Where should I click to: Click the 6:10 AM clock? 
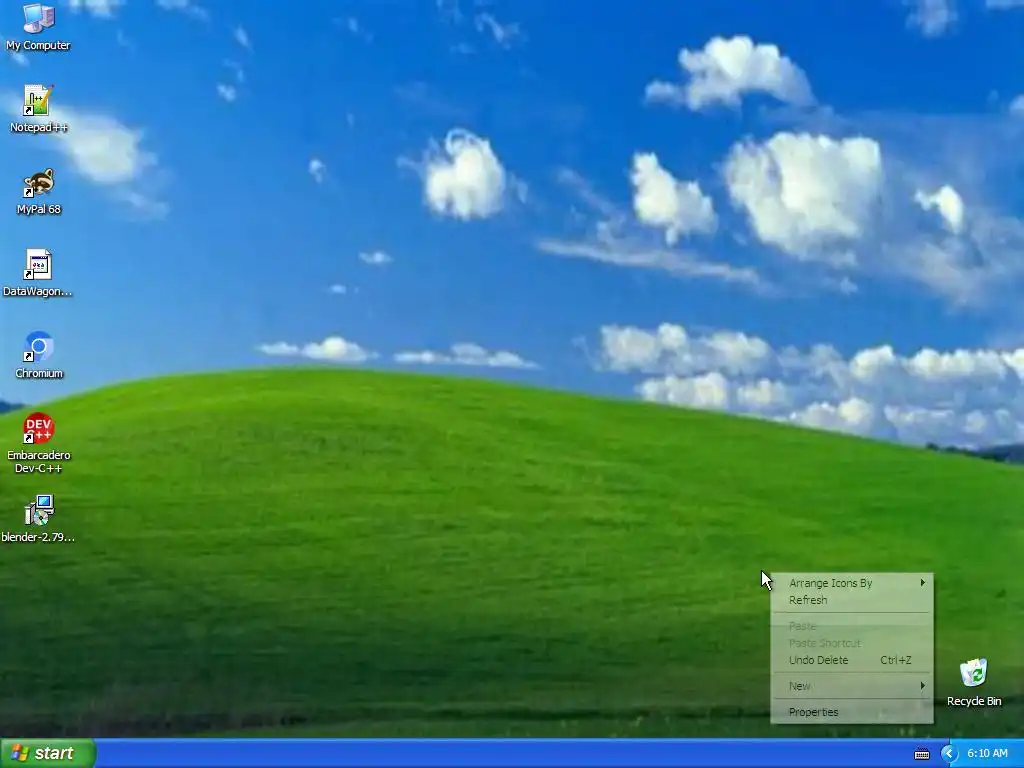[987, 754]
